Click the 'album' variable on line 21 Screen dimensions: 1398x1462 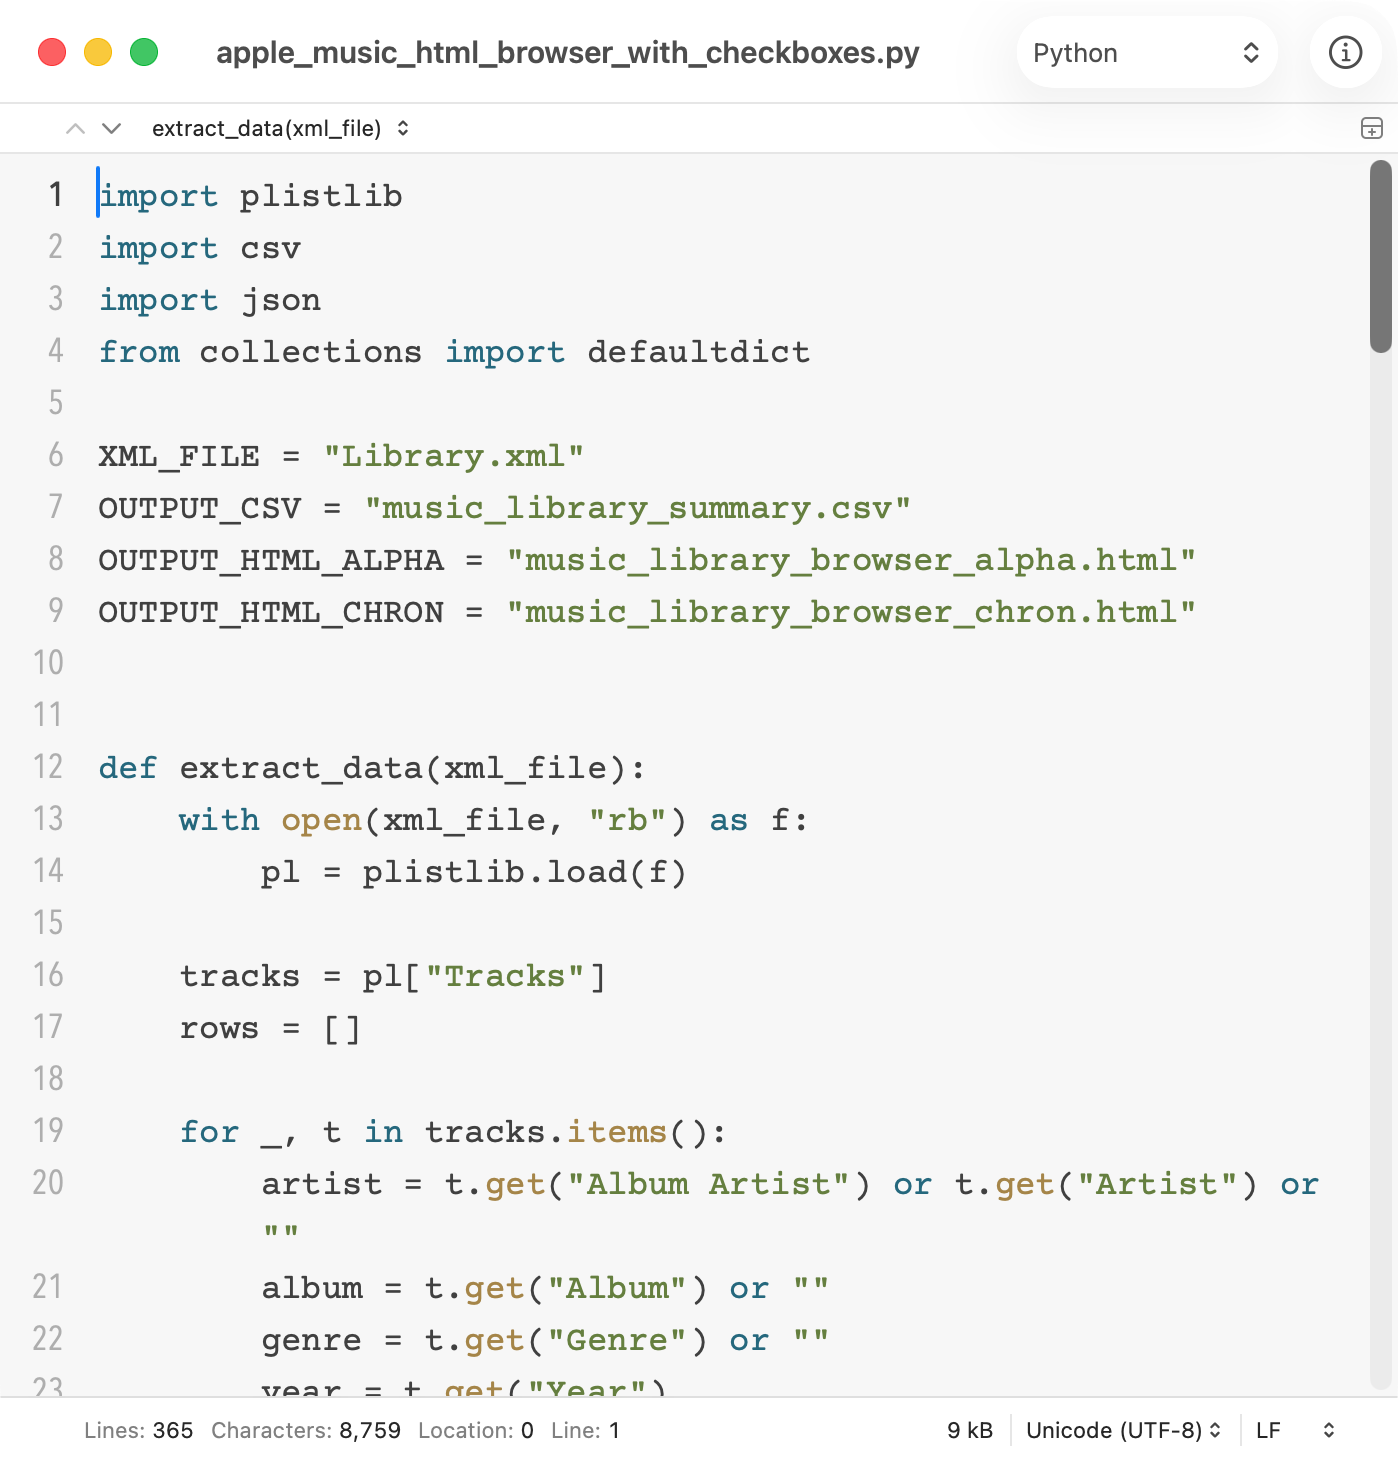(312, 1288)
